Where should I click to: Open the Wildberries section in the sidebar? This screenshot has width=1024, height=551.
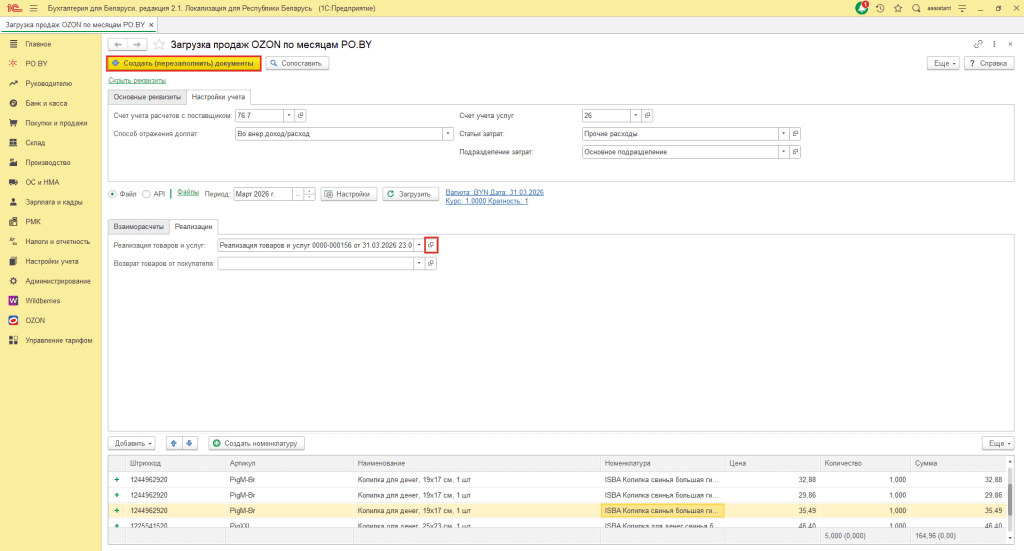[x=42, y=301]
